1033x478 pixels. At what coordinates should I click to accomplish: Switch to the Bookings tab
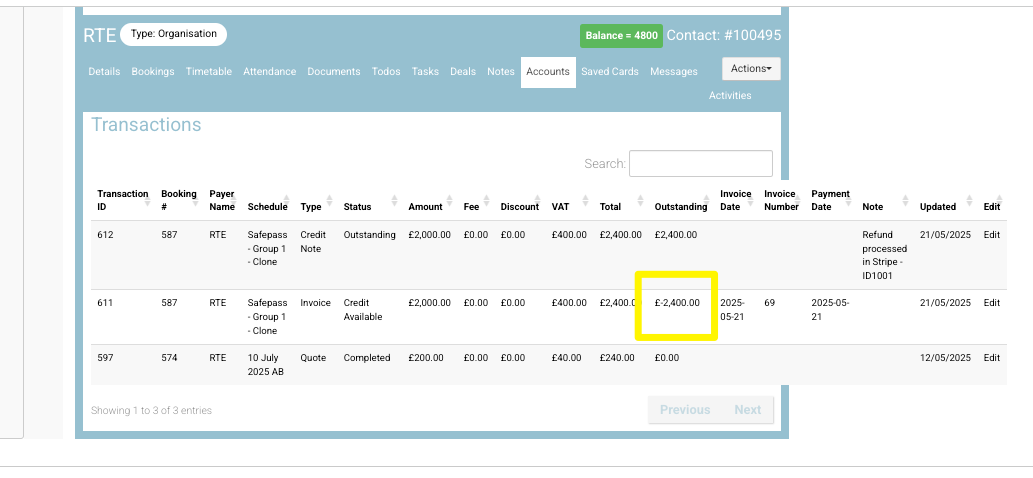[153, 72]
